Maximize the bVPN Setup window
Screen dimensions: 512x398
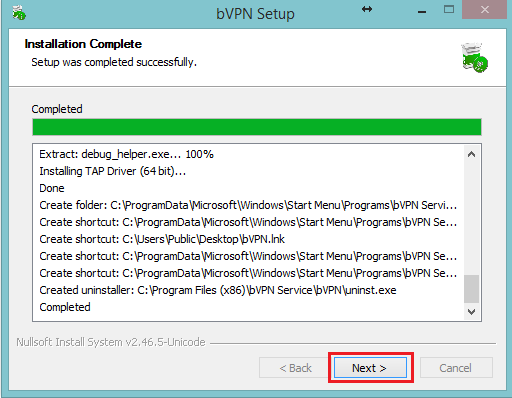coord(449,9)
